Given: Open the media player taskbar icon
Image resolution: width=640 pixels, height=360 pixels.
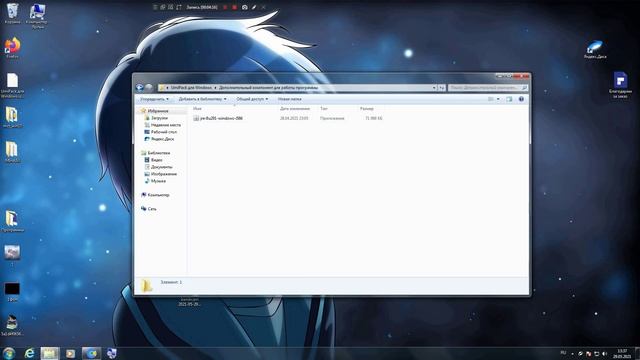Looking at the screenshot, I should (71, 353).
